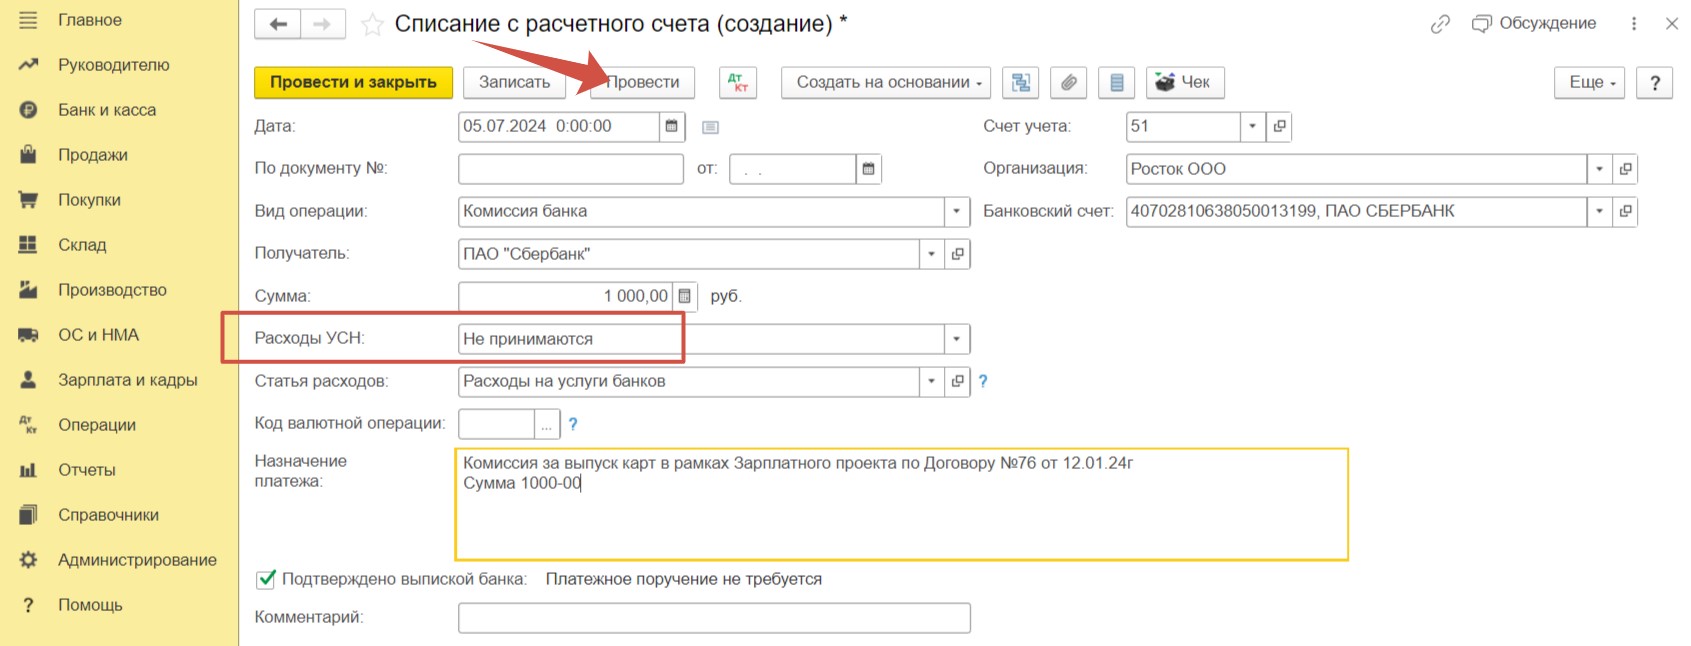Open the Еще menu button
Image resolution: width=1691 pixels, height=646 pixels.
(1589, 82)
